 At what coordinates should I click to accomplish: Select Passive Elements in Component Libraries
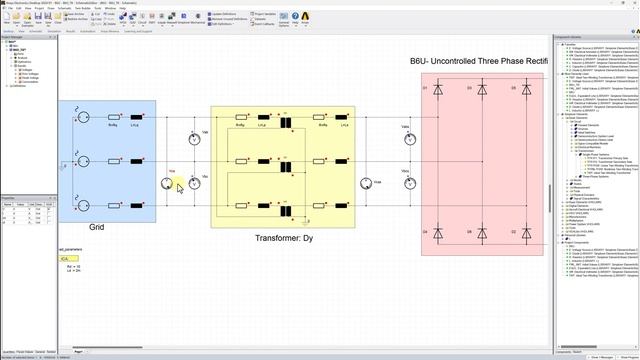click(x=588, y=125)
